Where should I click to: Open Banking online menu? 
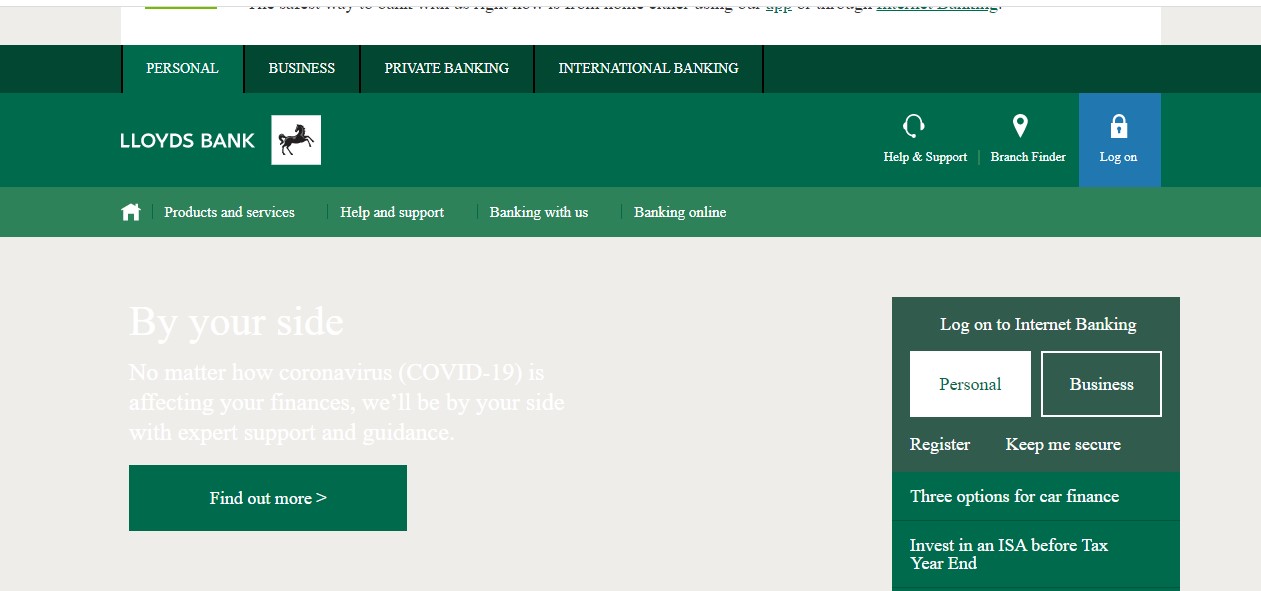(x=680, y=212)
